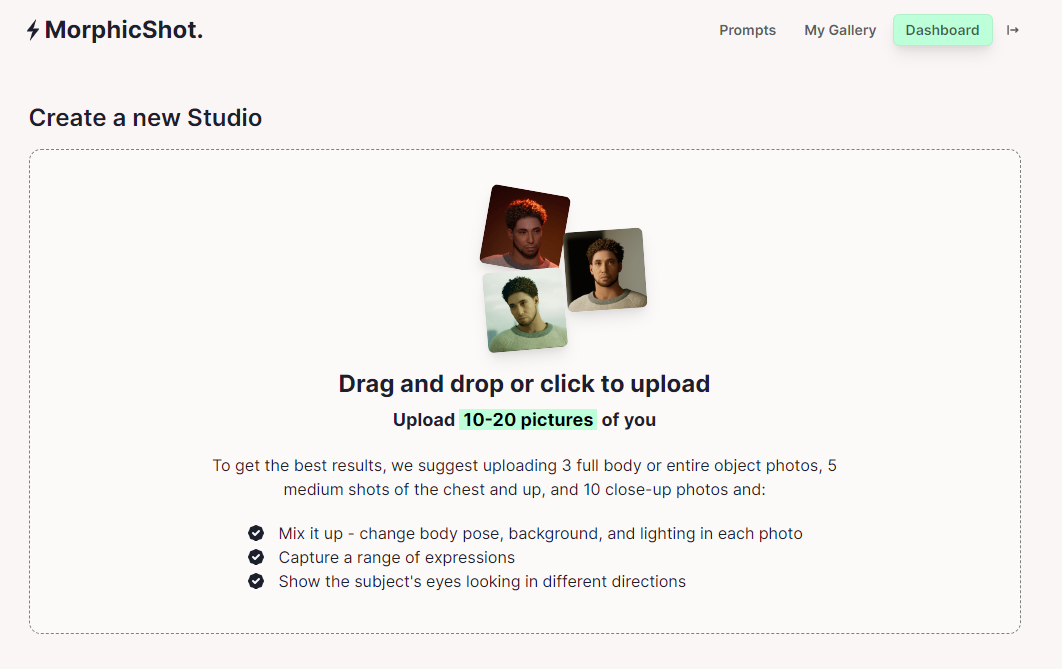This screenshot has height=669, width=1062.
Task: Click the eyes looking in different directions tip
Action: [x=482, y=582]
